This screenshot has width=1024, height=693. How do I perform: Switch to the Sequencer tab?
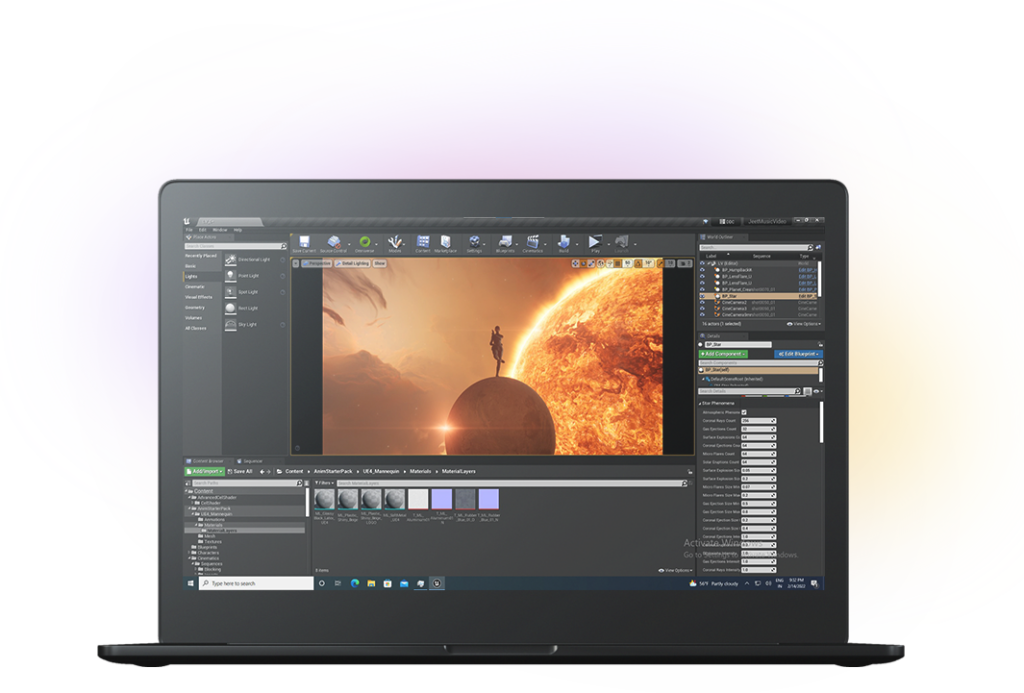[x=252, y=461]
